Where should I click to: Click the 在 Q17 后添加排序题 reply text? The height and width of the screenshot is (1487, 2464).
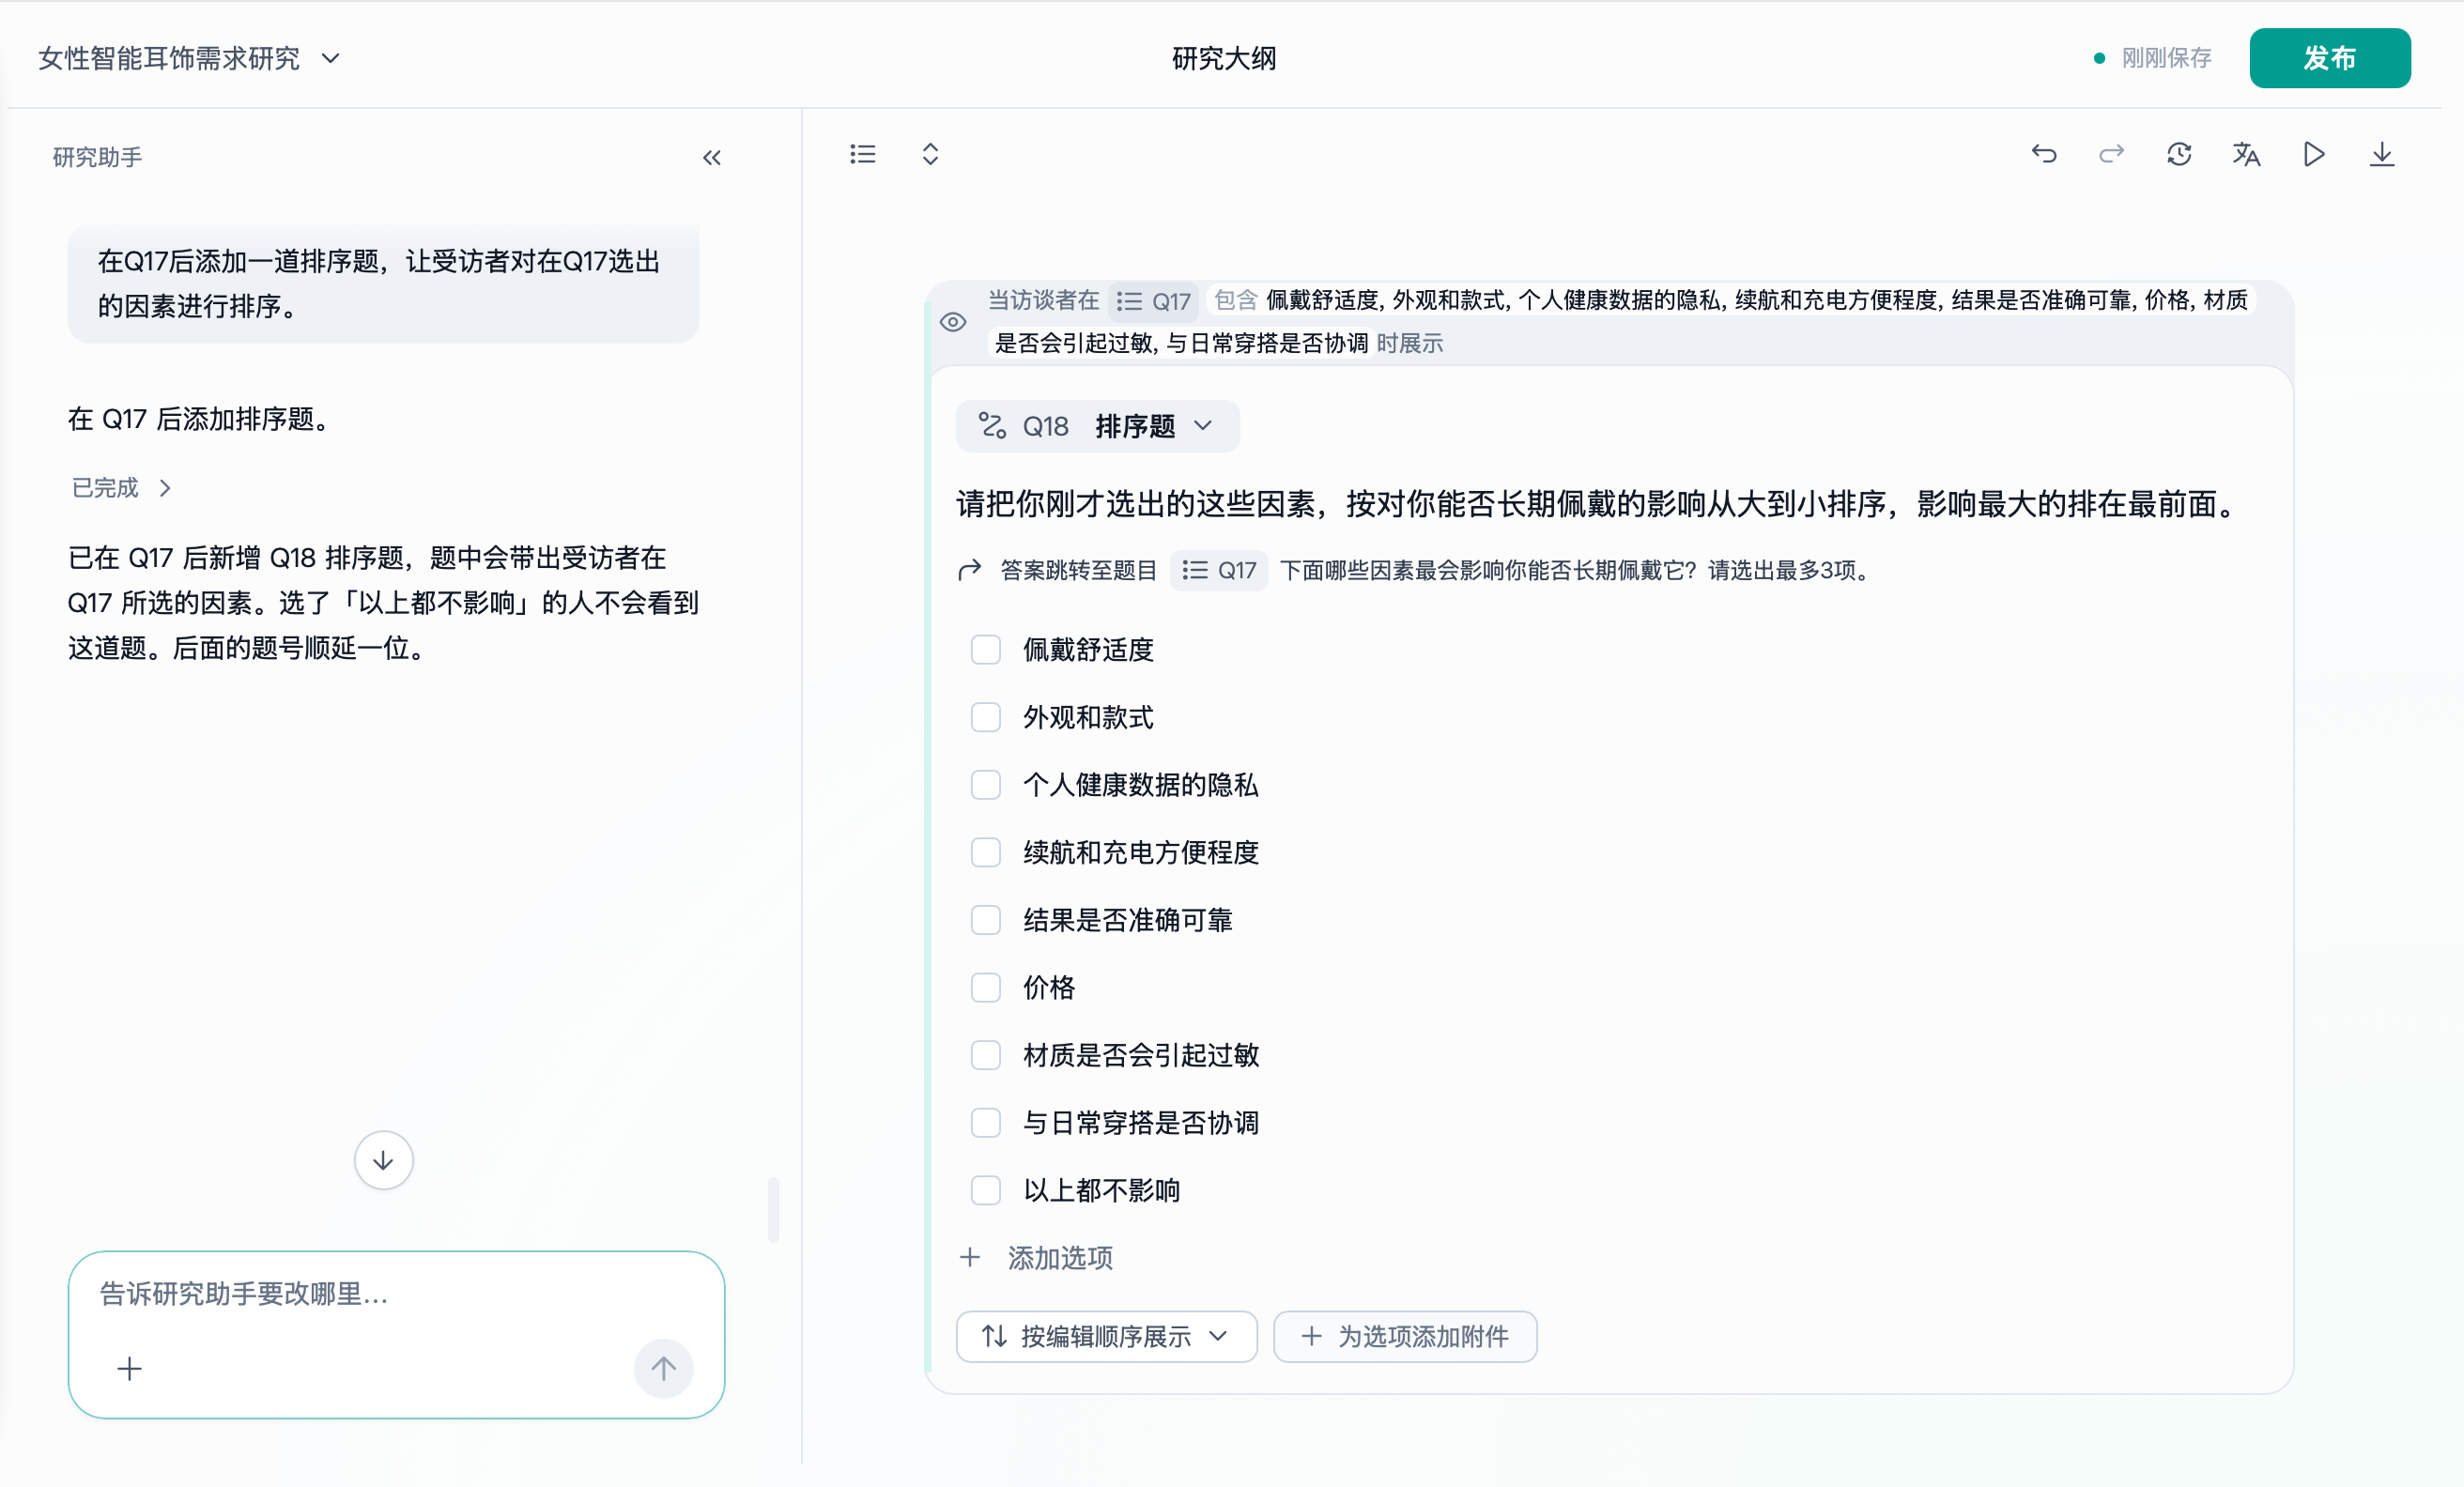(199, 419)
